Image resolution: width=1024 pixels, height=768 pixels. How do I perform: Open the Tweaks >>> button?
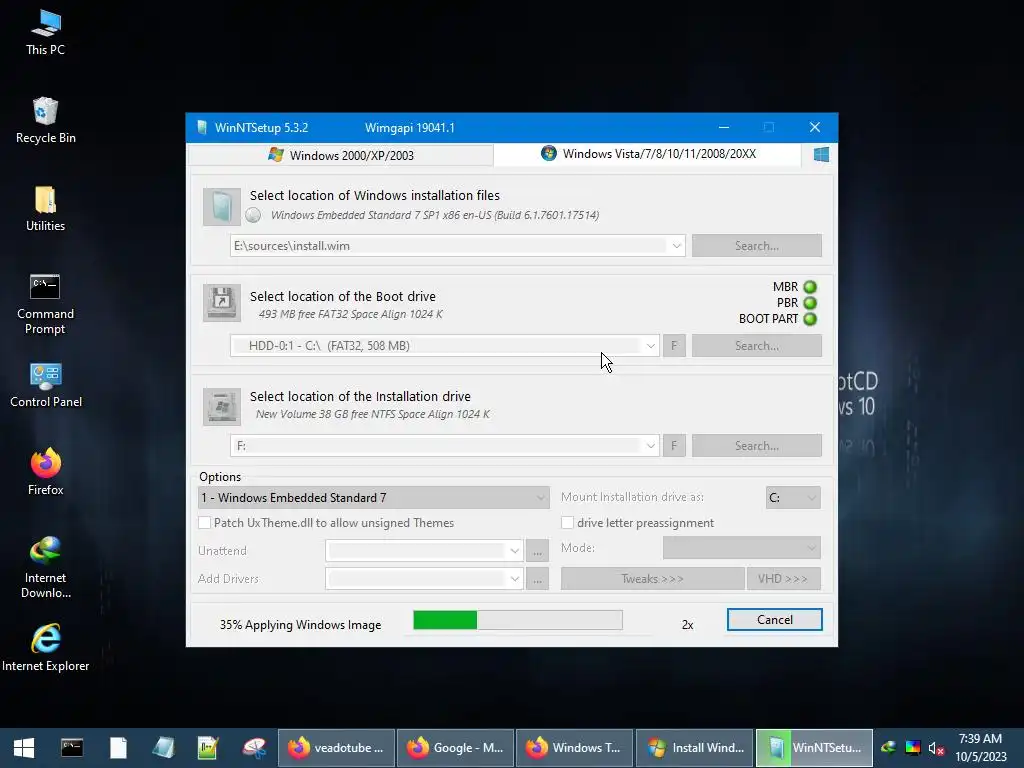(652, 579)
